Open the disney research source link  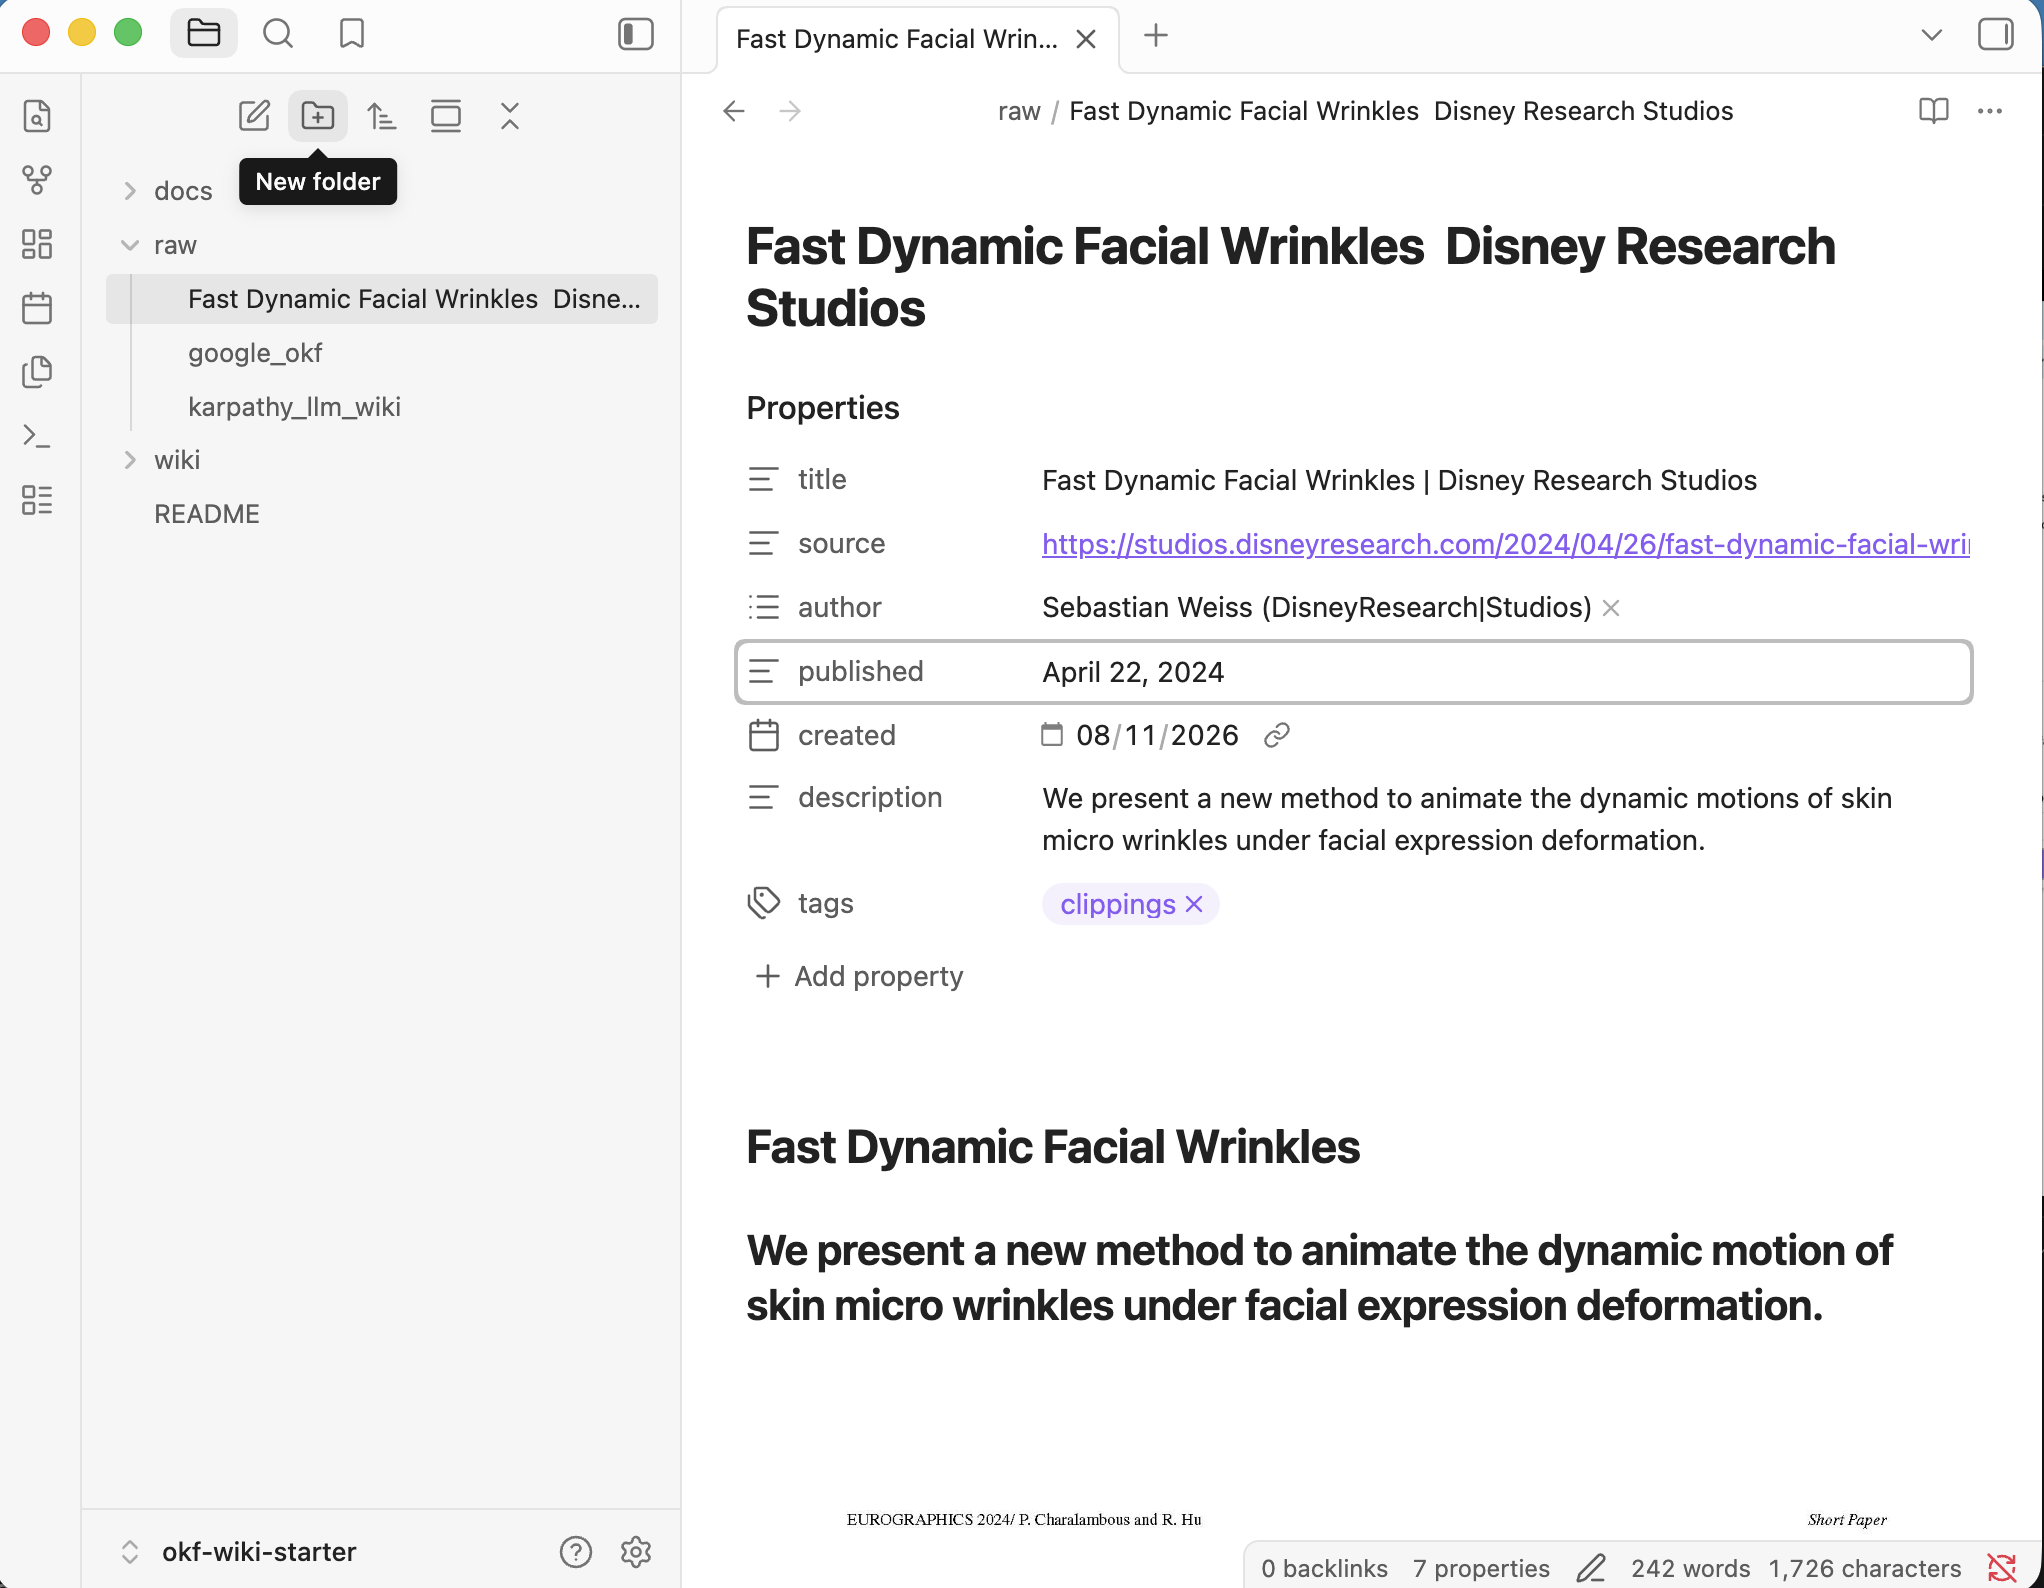click(1505, 544)
